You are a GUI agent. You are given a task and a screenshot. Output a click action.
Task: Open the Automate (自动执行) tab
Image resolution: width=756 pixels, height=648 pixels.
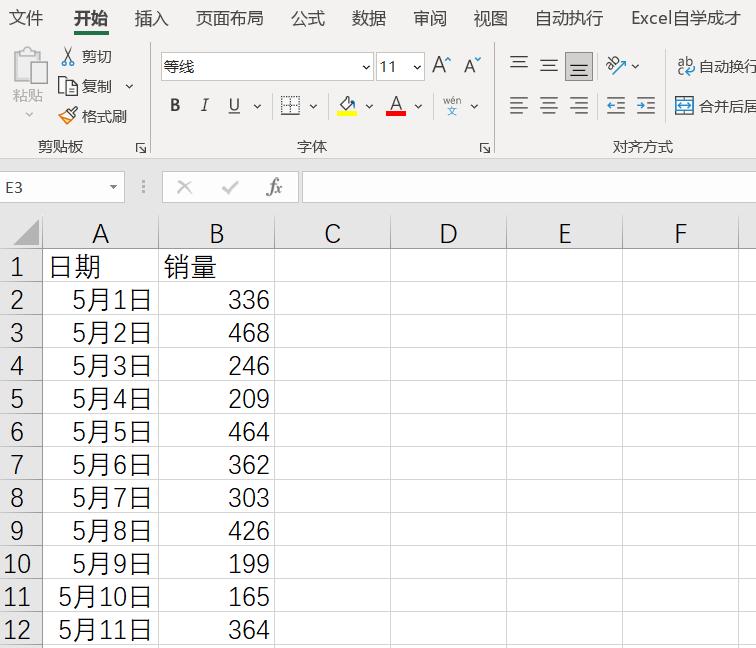click(x=569, y=18)
